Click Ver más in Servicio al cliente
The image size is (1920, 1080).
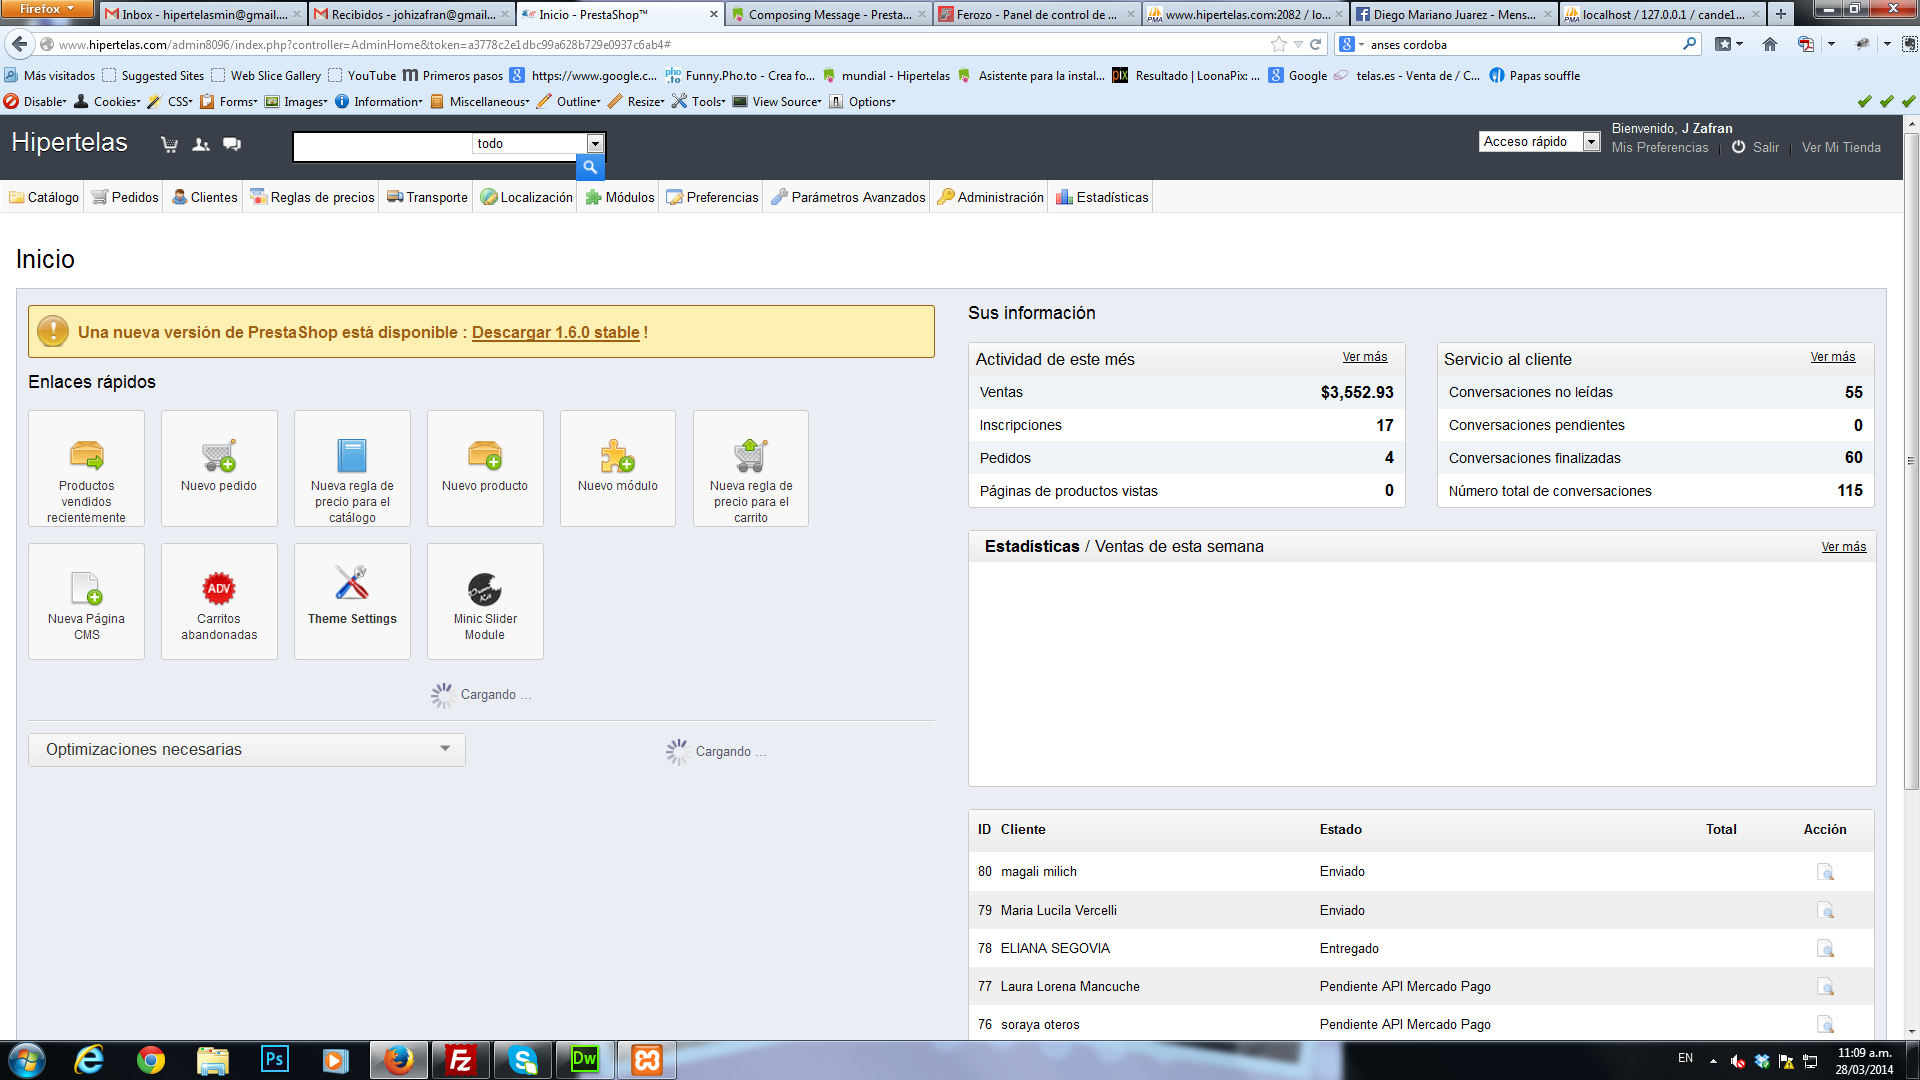[x=1832, y=357]
